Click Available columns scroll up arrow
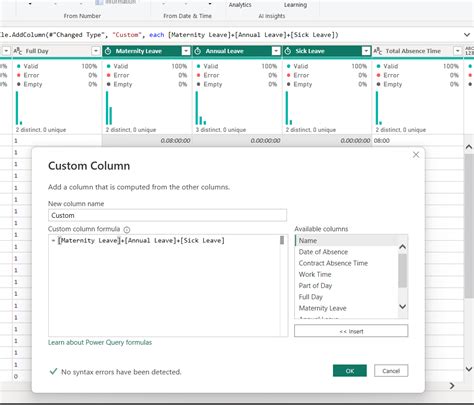Image resolution: width=474 pixels, height=405 pixels. click(403, 247)
